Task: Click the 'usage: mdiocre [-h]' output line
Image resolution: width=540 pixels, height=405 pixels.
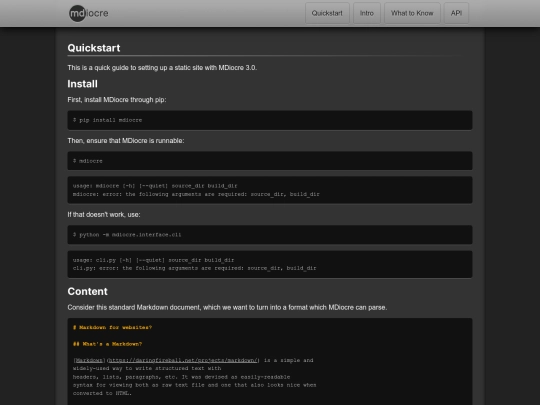Action: point(155,186)
